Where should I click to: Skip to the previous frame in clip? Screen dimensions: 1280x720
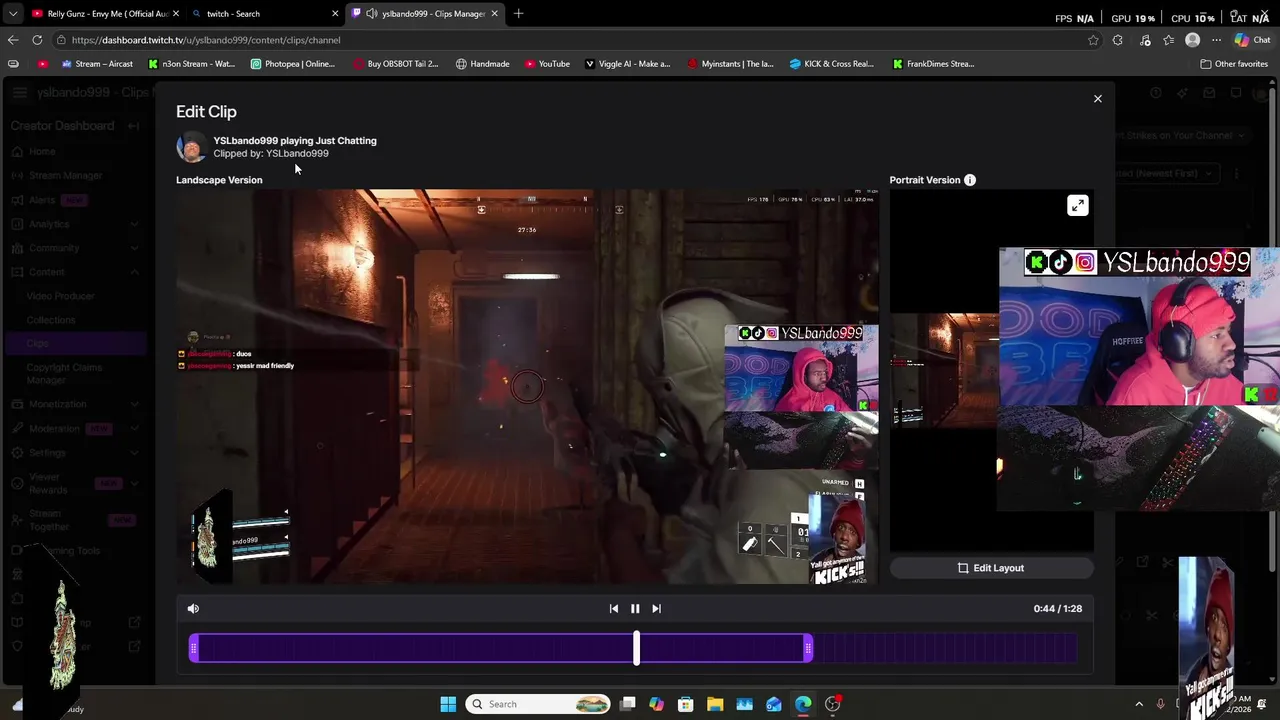coord(614,608)
